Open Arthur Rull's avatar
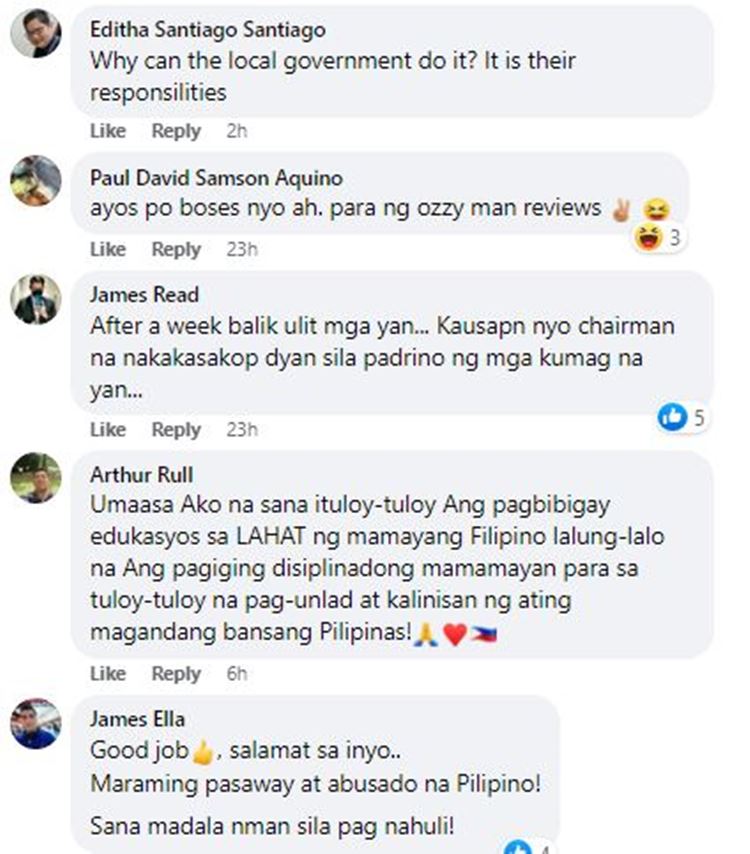The image size is (750, 854). tap(36, 478)
